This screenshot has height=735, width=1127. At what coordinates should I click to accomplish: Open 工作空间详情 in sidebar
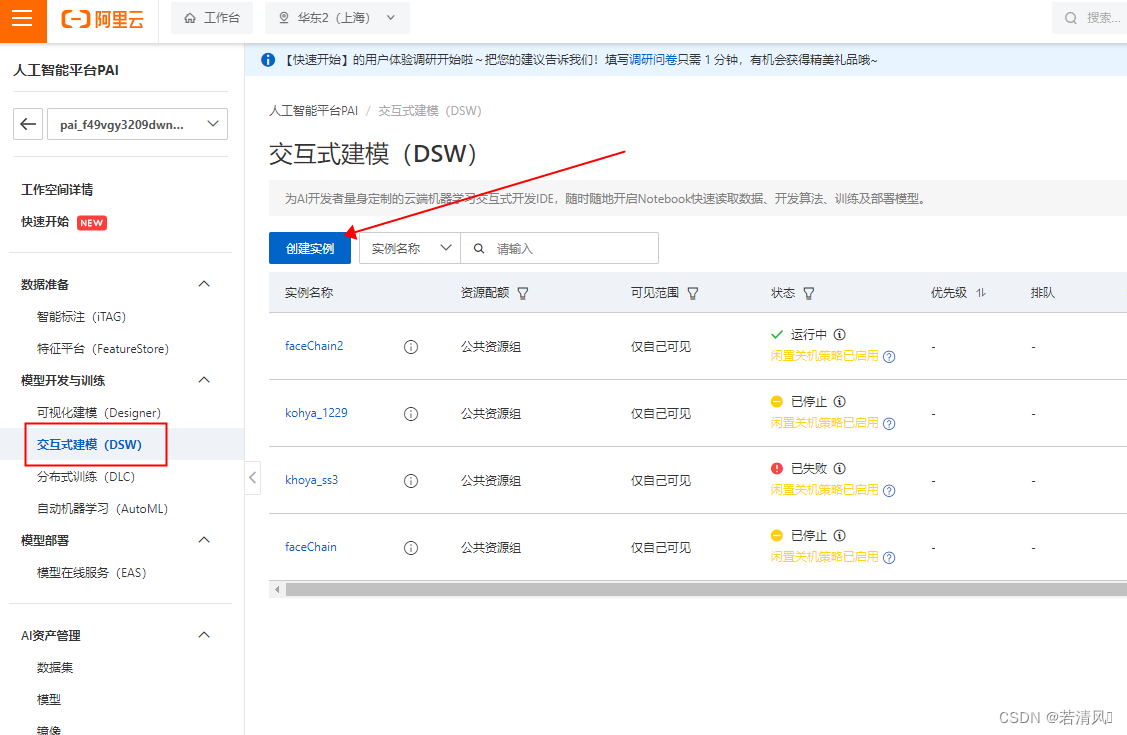57,190
